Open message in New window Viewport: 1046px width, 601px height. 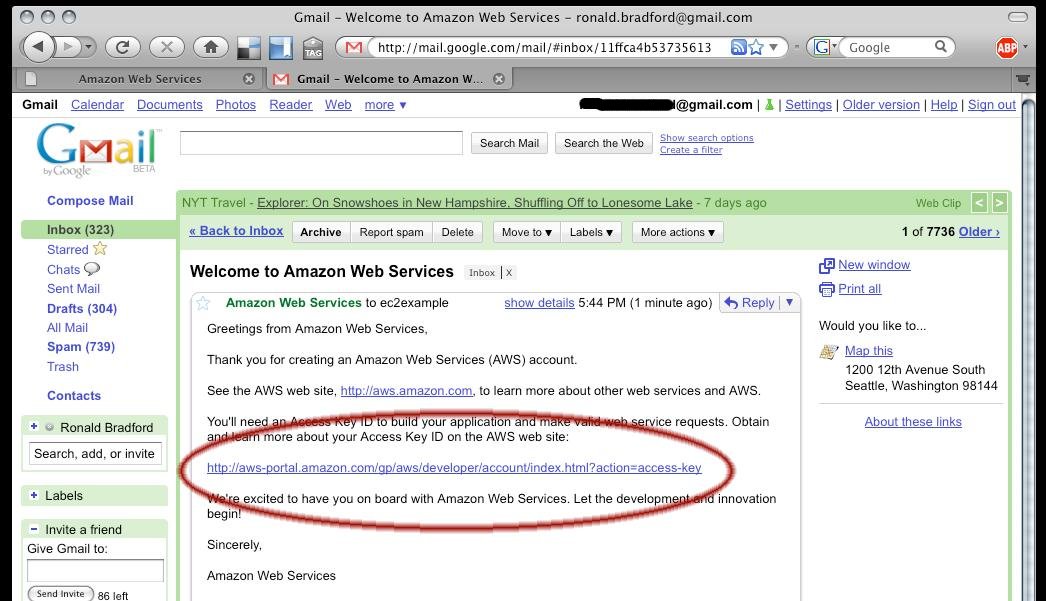pyautogui.click(x=874, y=265)
